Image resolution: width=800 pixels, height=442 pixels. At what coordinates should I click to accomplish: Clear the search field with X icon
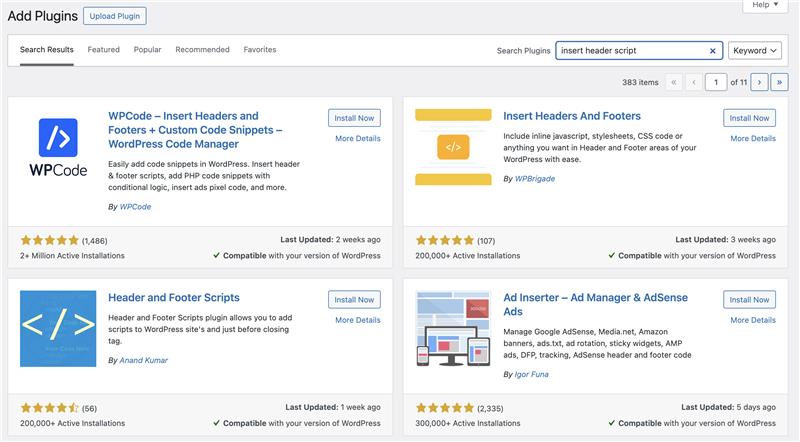click(x=713, y=51)
